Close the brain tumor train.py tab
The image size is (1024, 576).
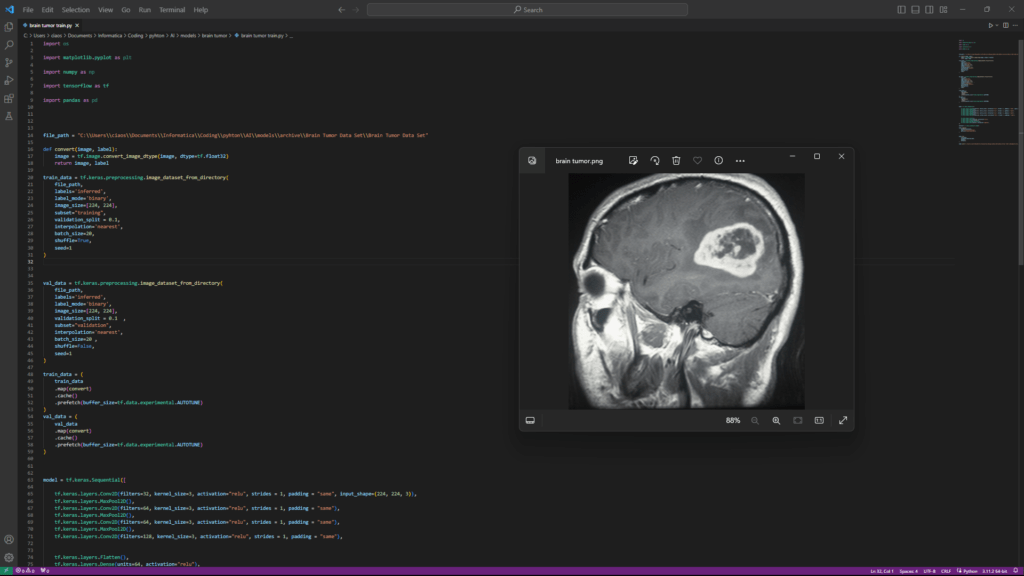[x=76, y=25]
